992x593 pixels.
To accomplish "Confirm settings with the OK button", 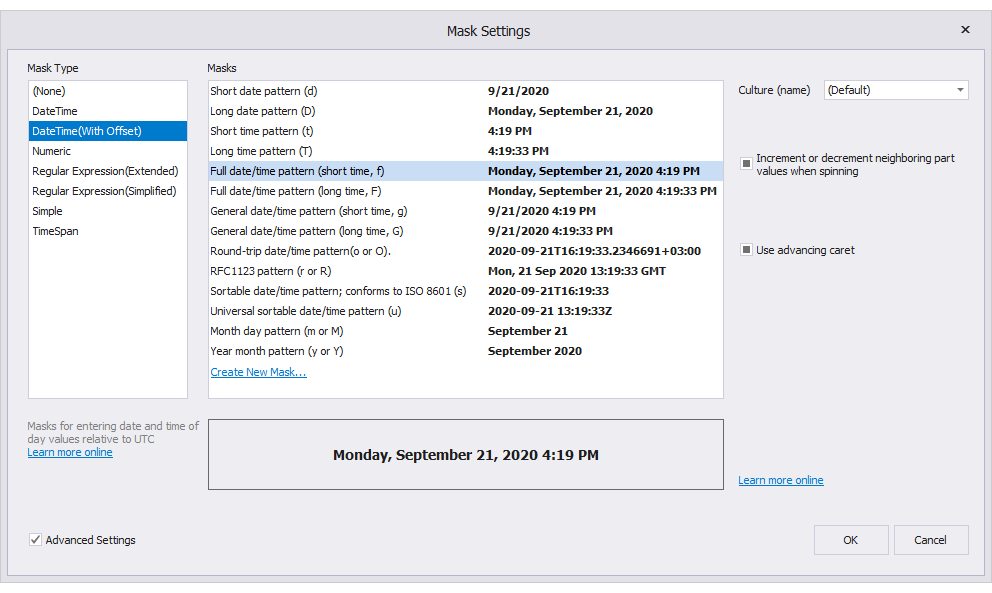I will tap(850, 539).
